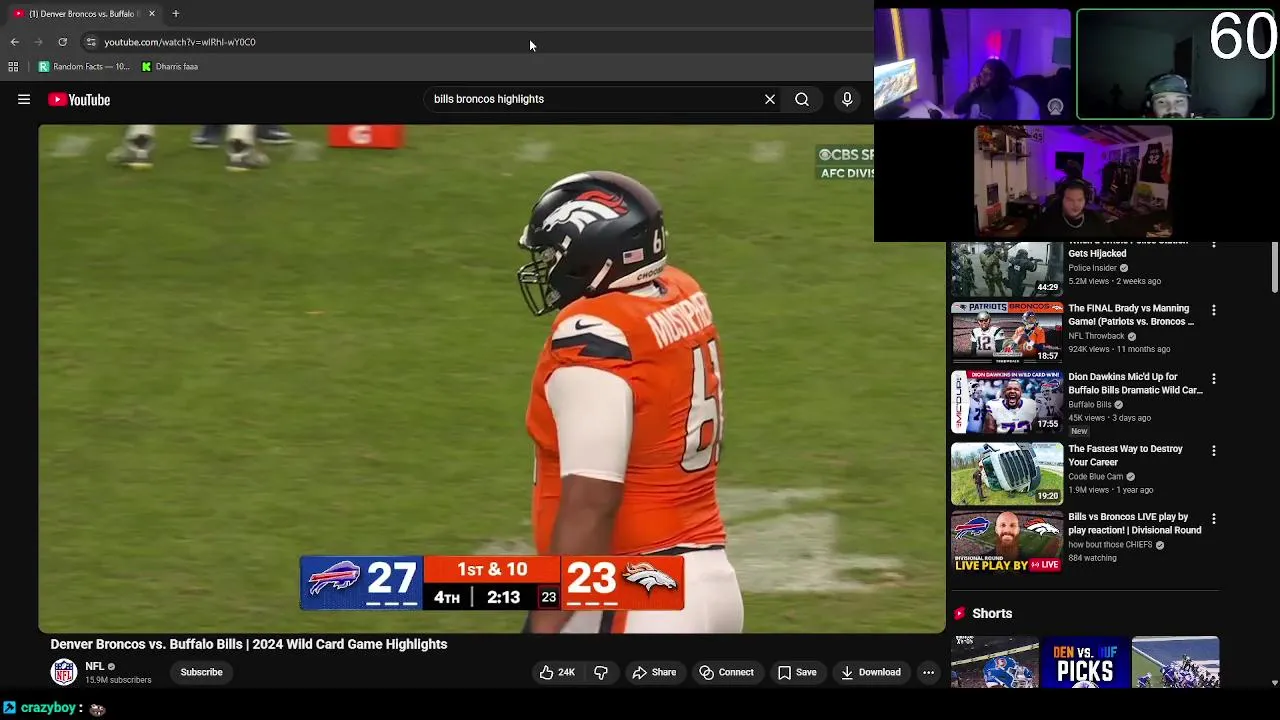Reload the page with refresh icon
This screenshot has width=1280, height=720.
(62, 42)
